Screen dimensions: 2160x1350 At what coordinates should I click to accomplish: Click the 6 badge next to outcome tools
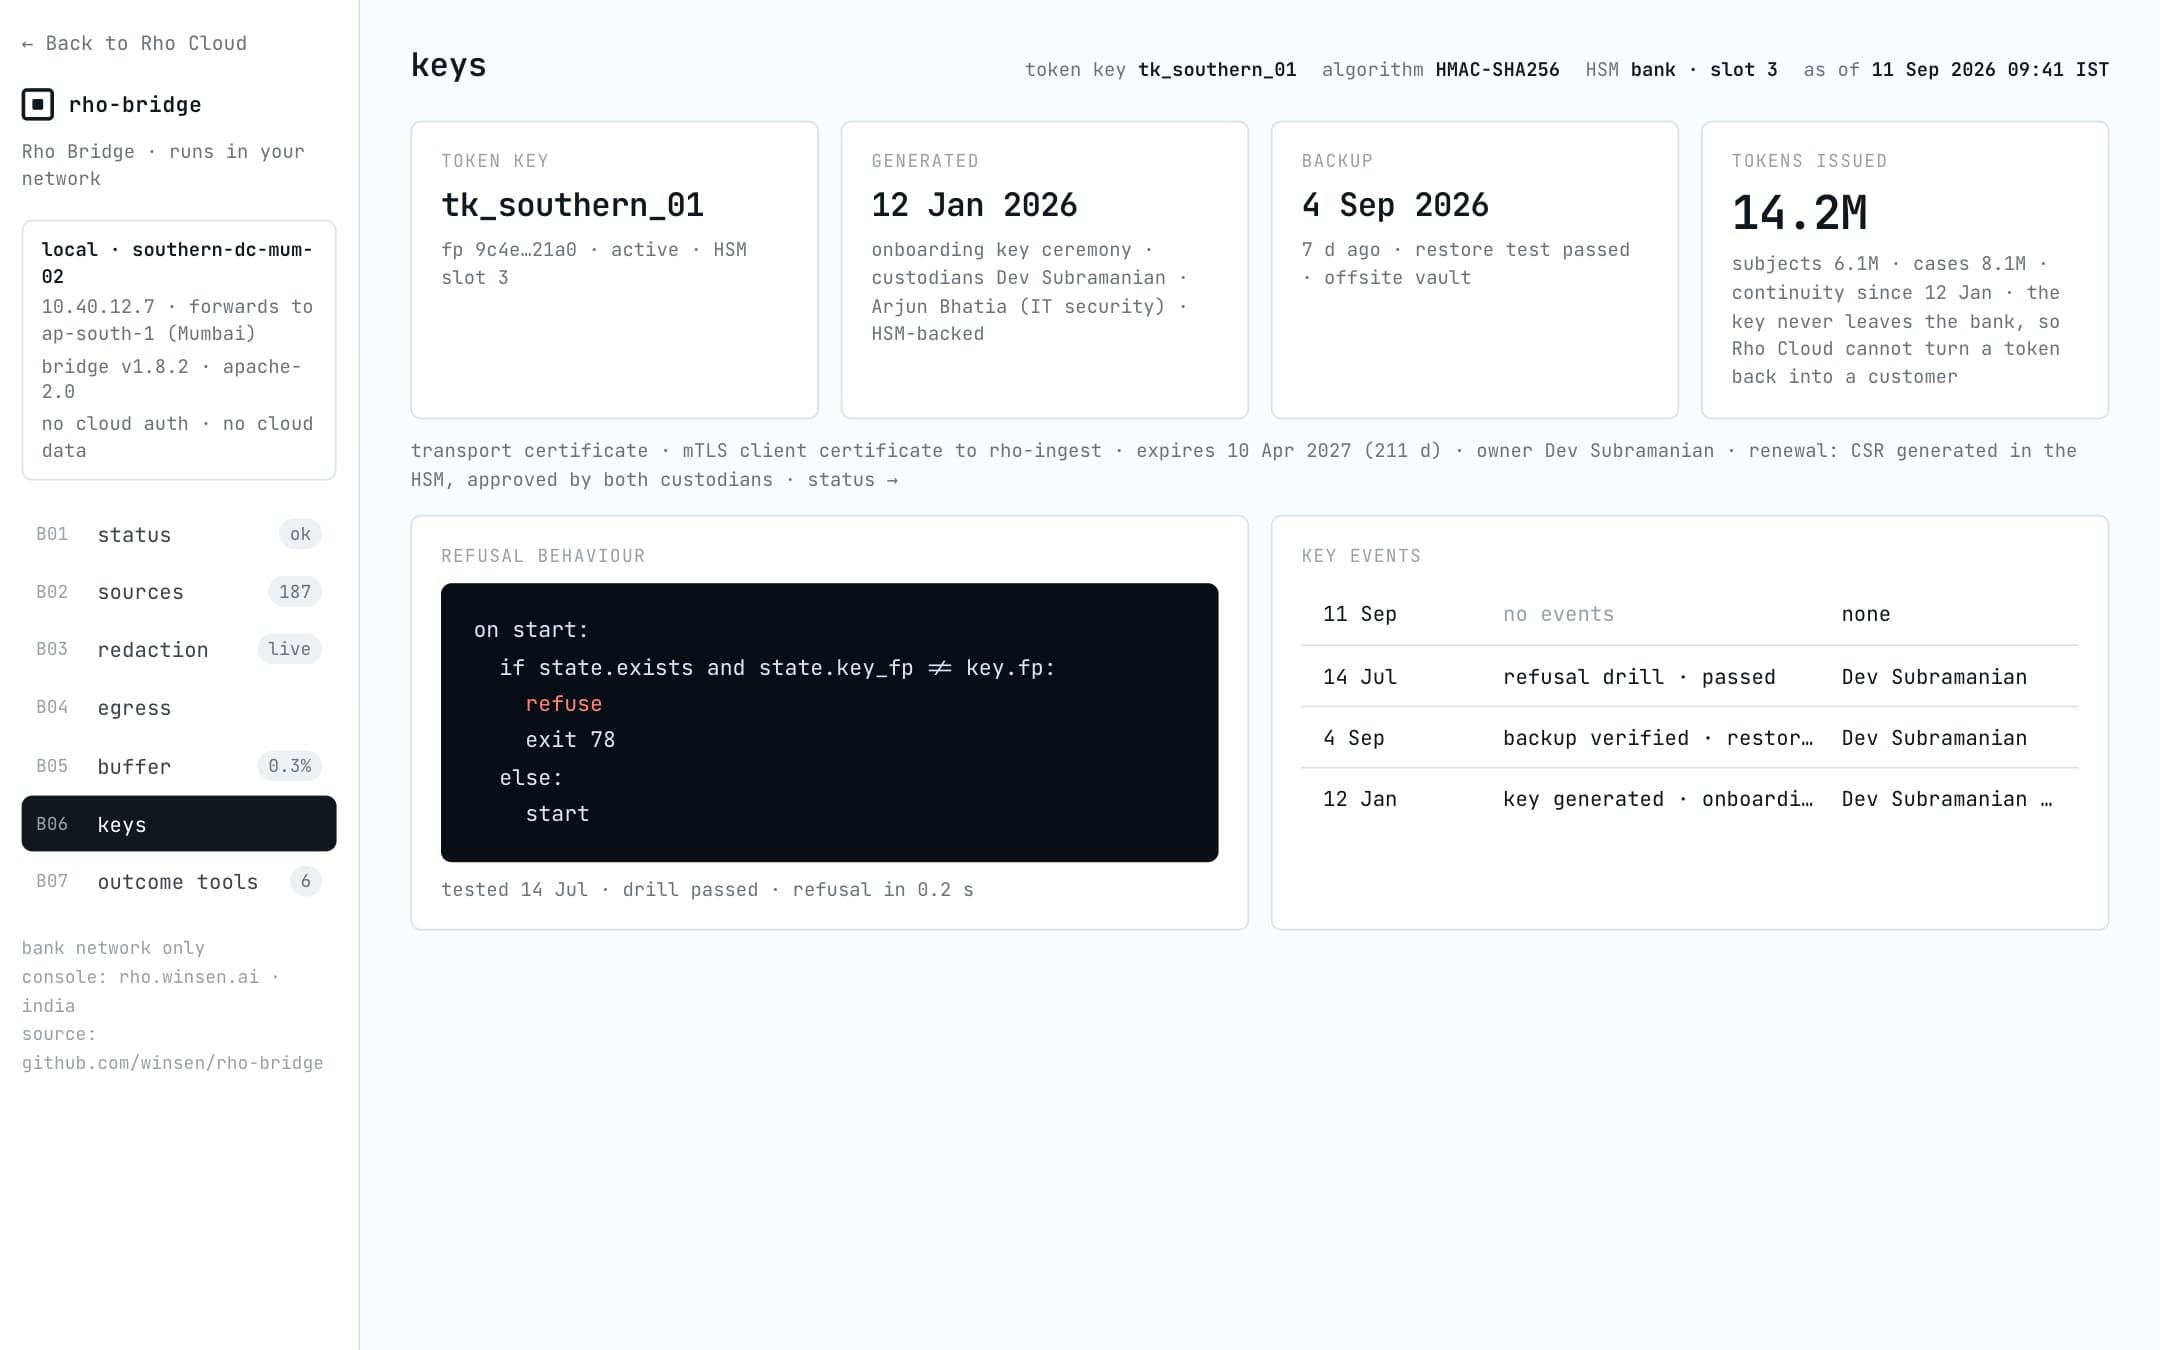tap(305, 881)
